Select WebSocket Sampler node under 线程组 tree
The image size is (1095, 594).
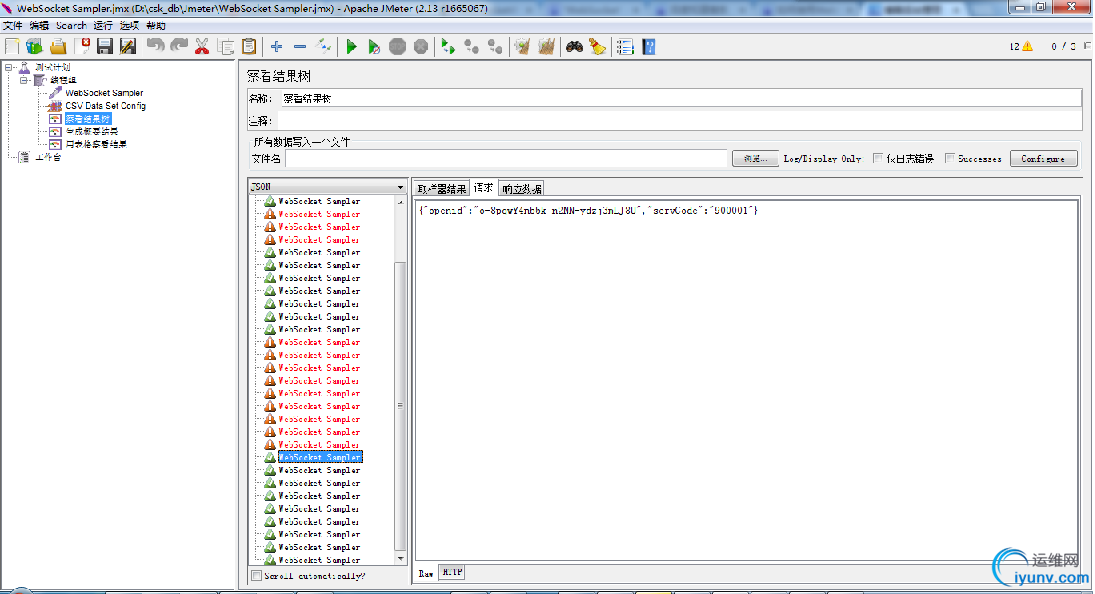tap(104, 93)
